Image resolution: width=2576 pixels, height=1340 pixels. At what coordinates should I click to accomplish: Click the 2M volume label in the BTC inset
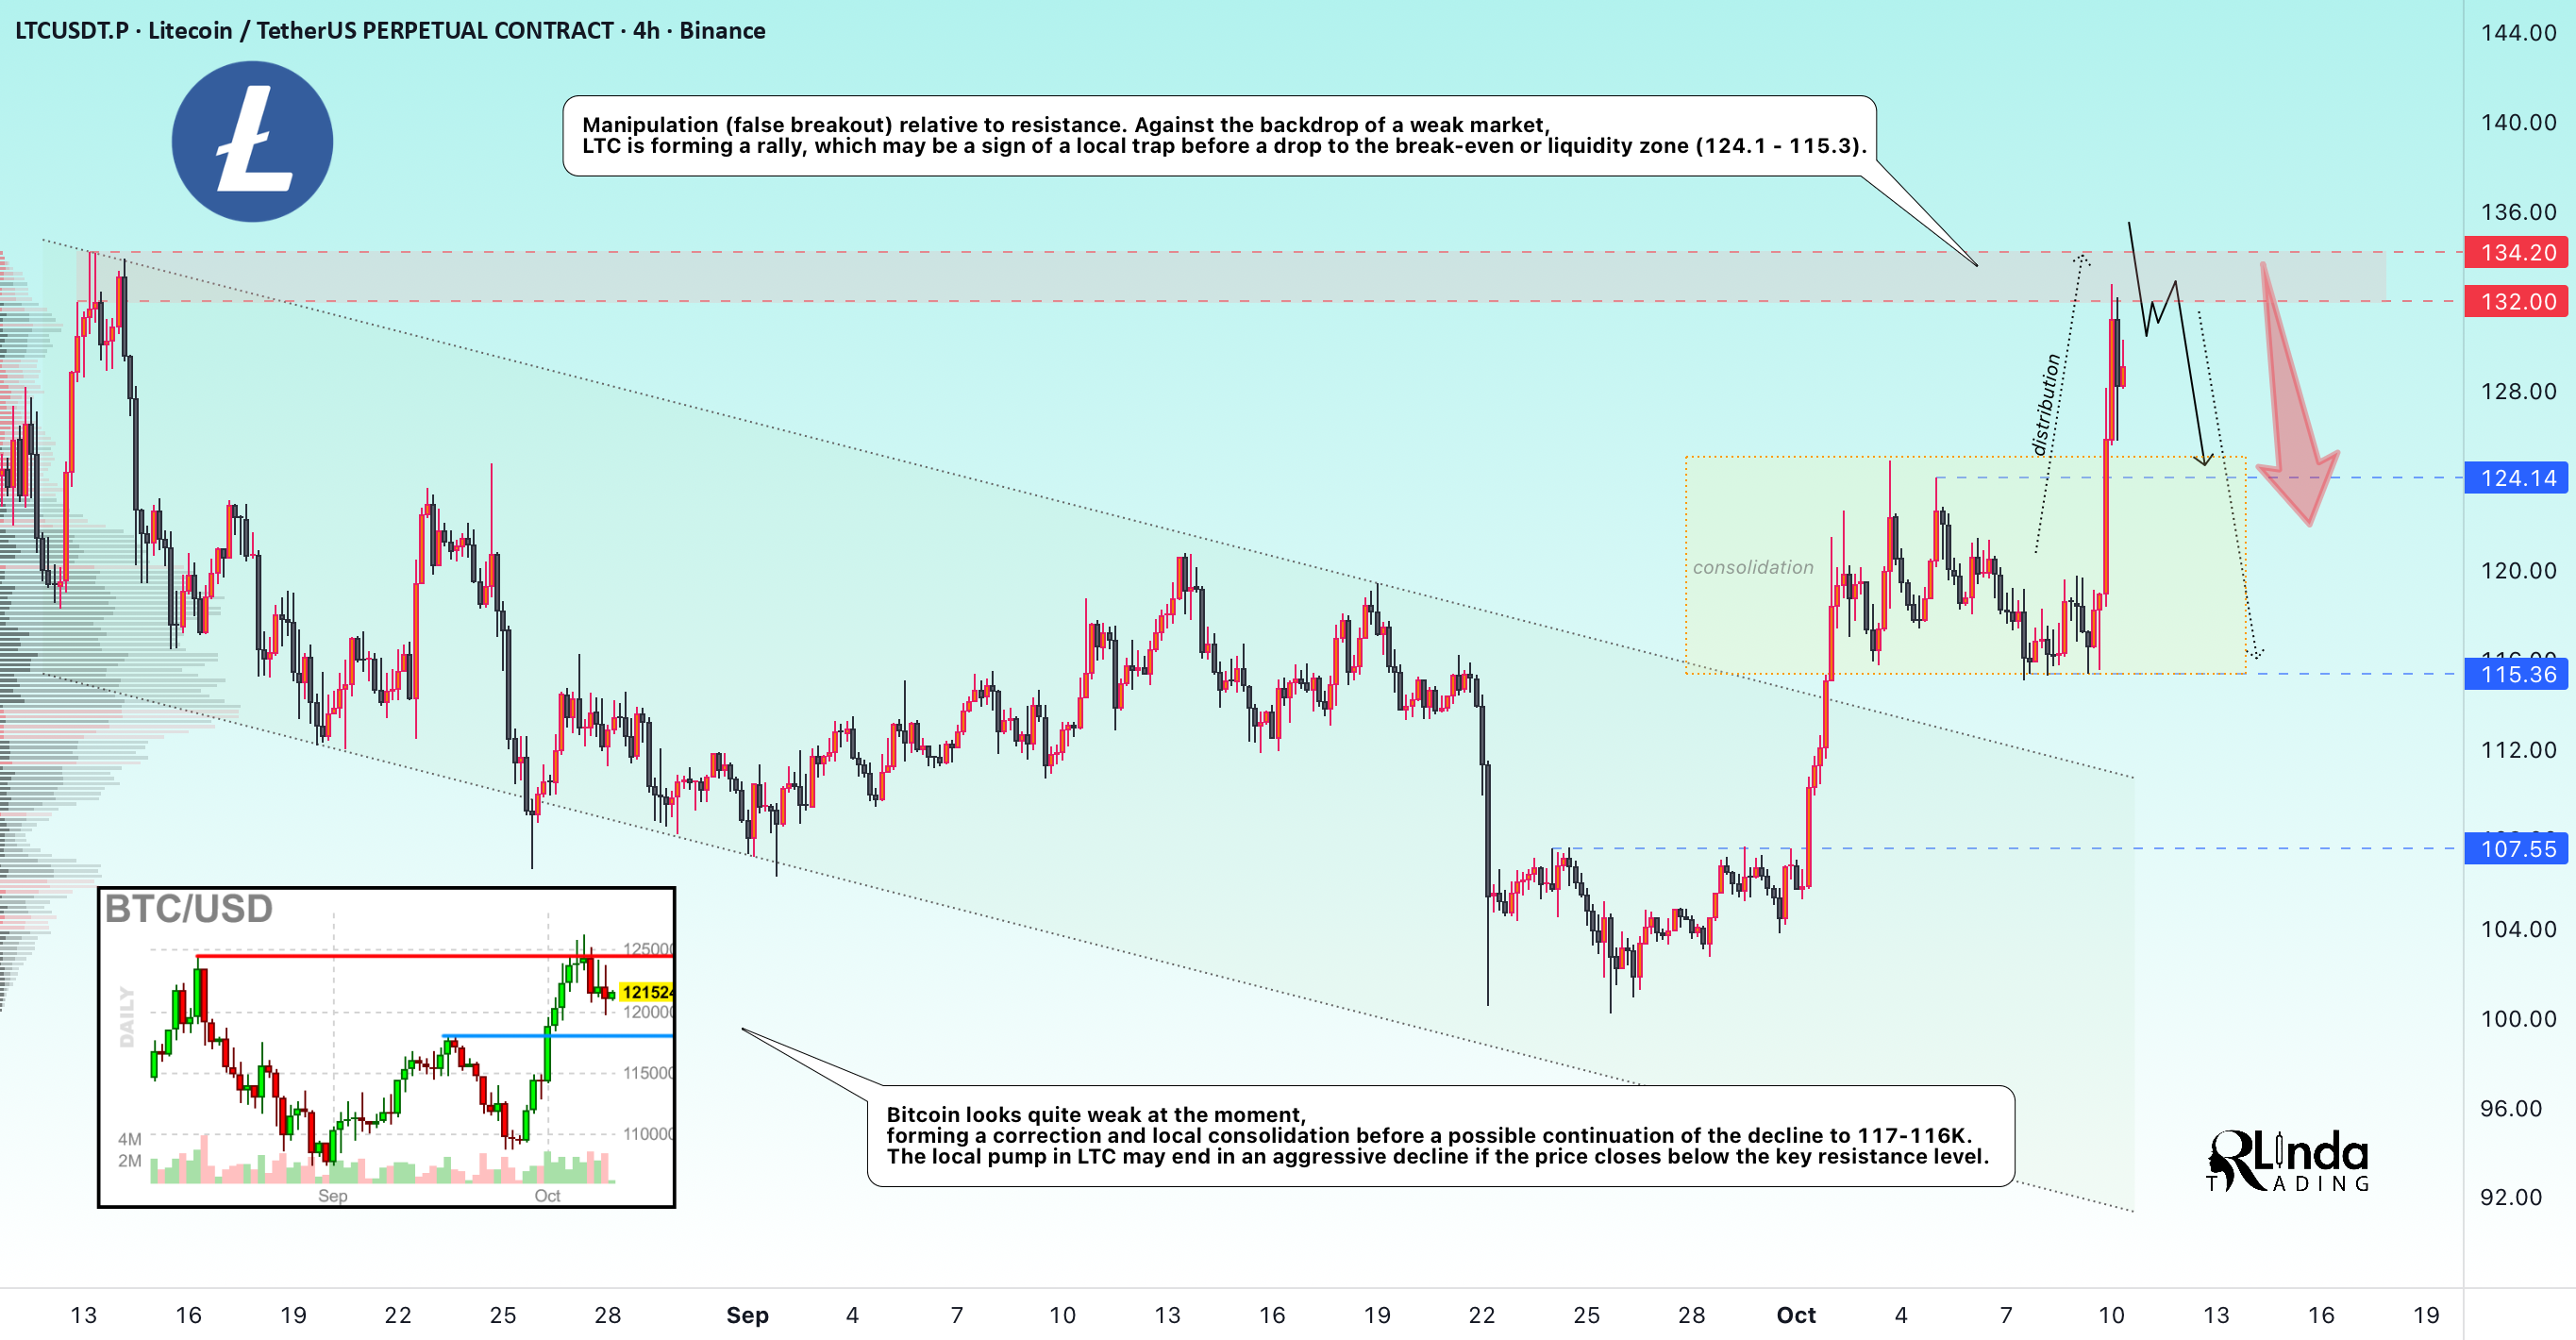pos(130,1161)
